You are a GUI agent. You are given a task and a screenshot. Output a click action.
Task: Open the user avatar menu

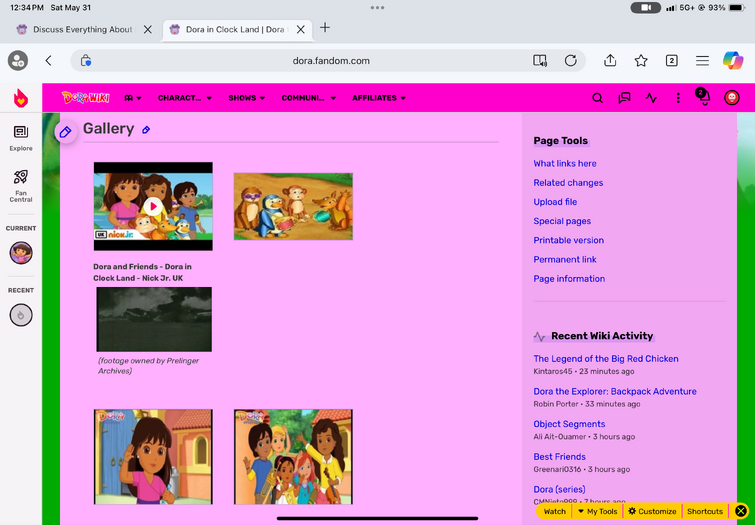732,98
